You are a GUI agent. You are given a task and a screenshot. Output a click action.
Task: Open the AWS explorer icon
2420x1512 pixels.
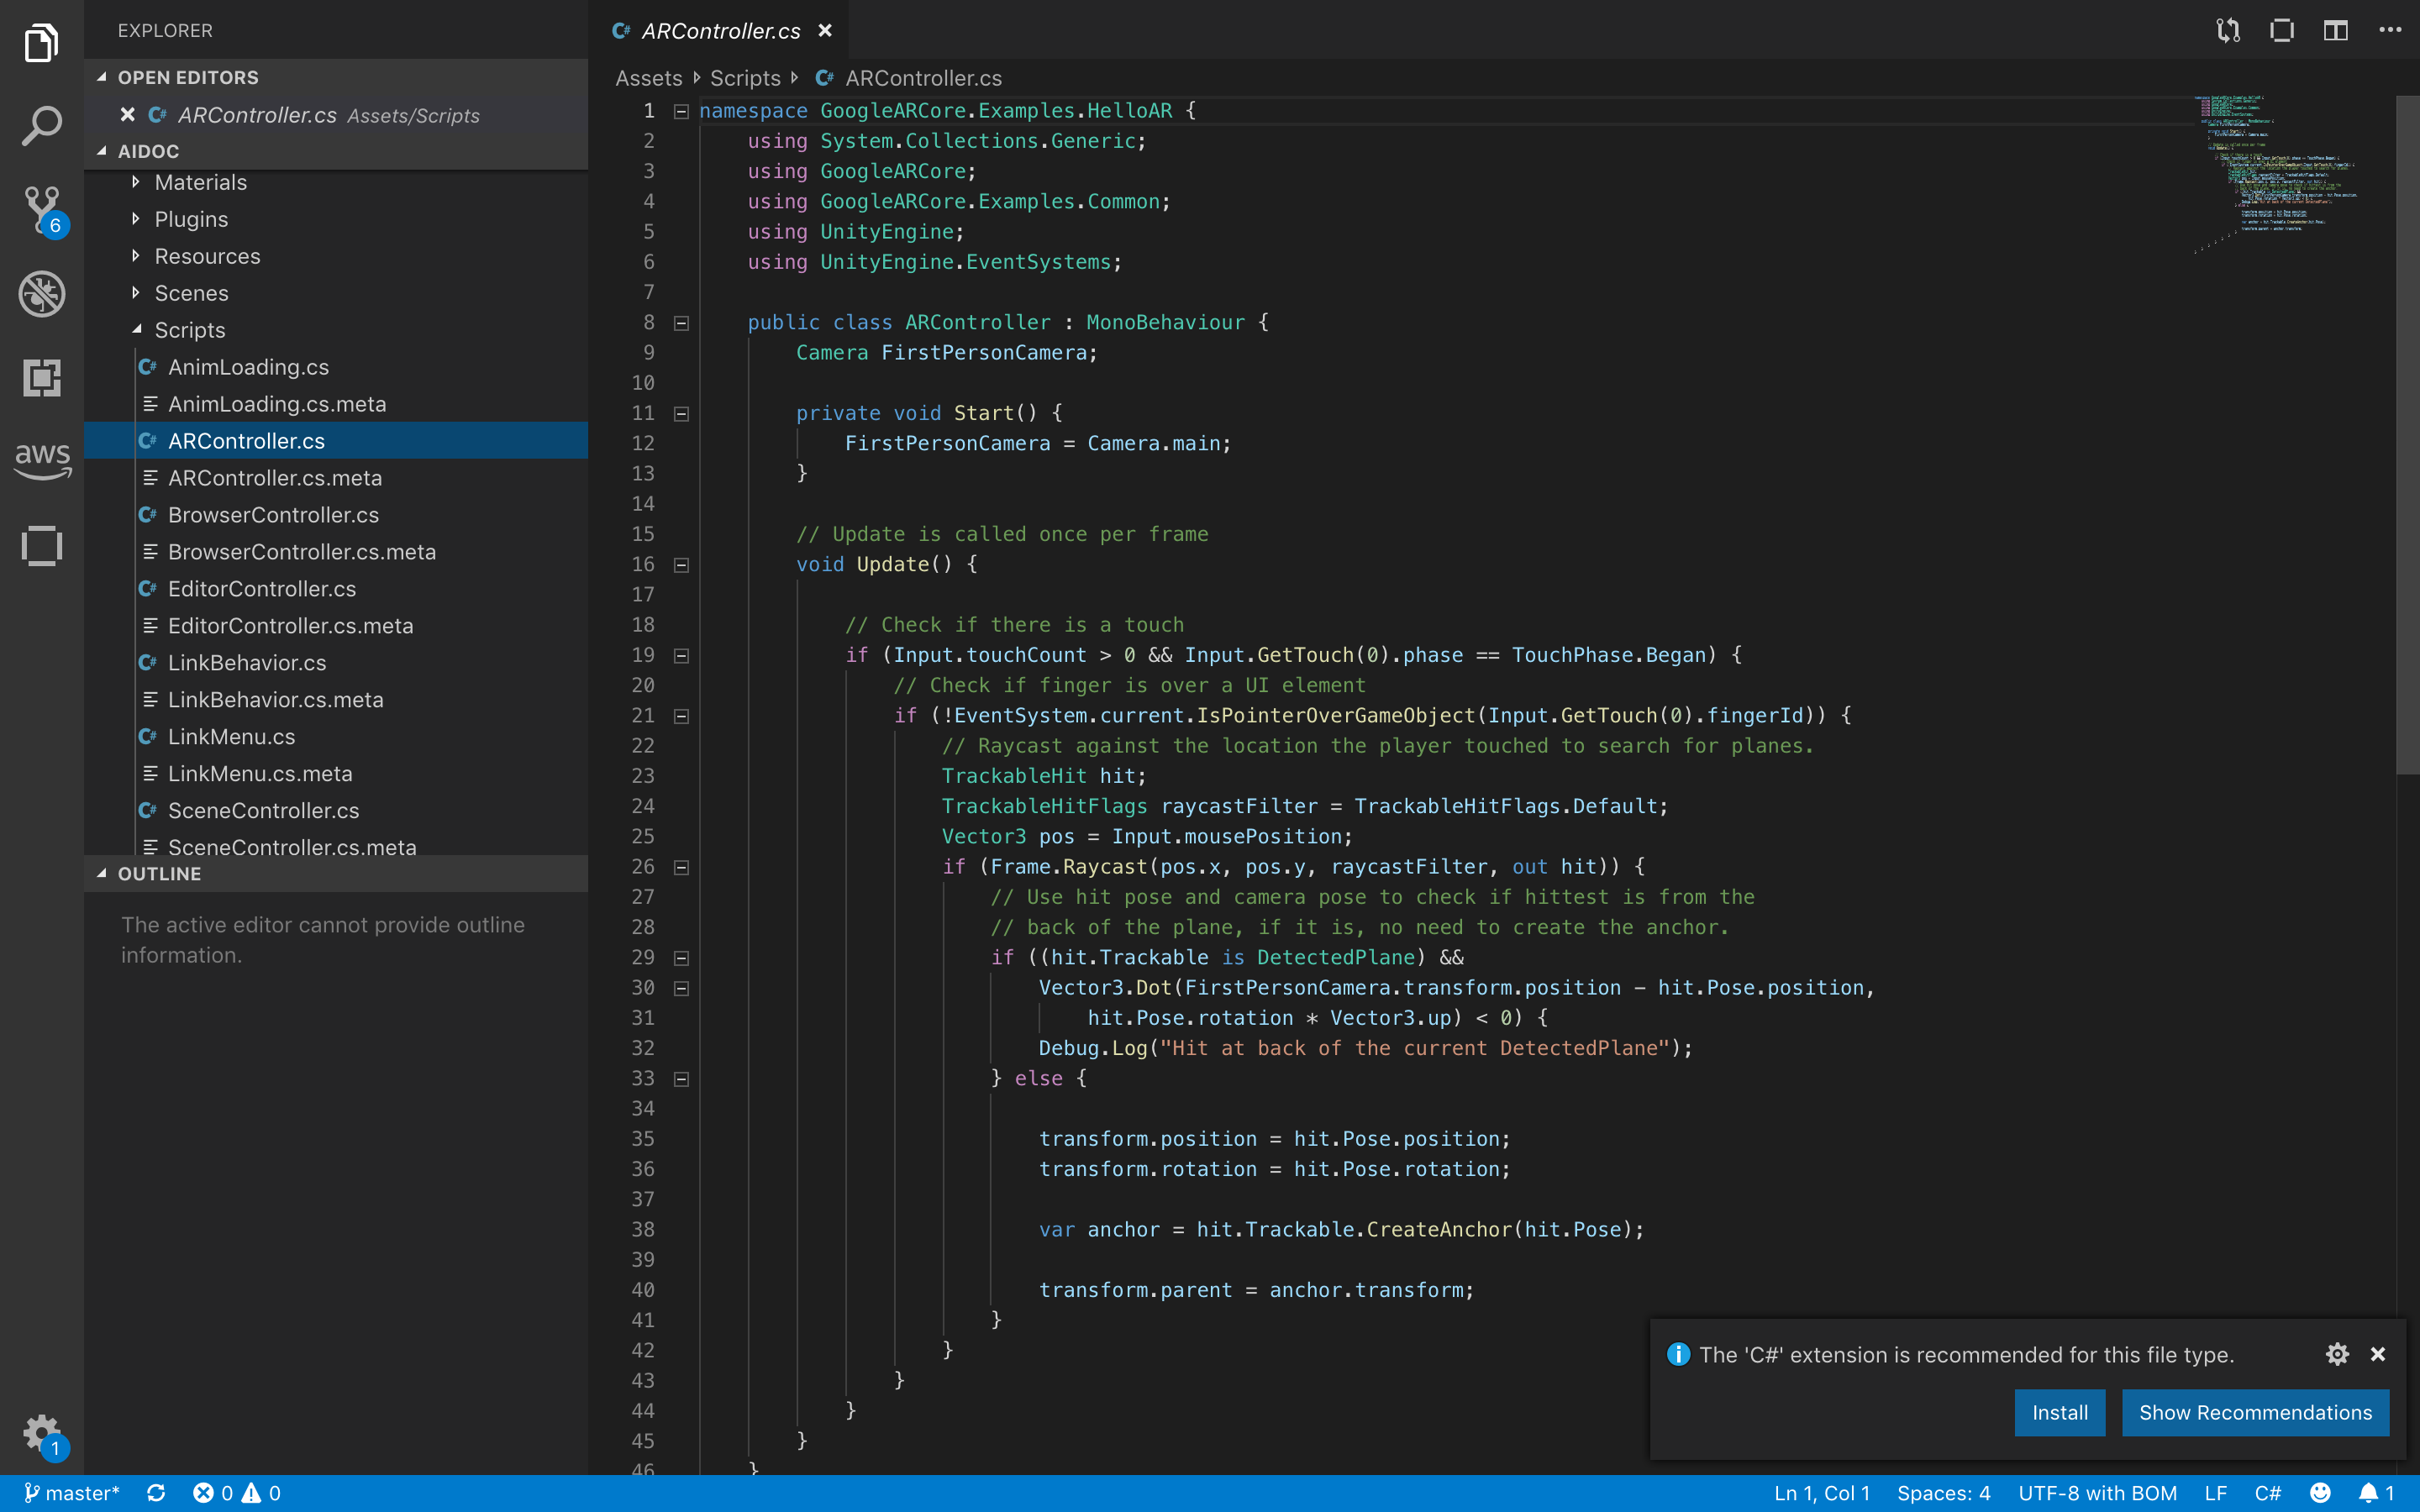click(41, 460)
